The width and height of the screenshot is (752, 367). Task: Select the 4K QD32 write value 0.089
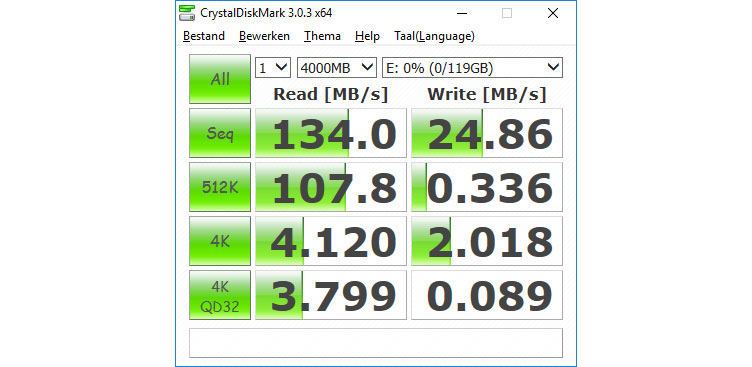[487, 295]
